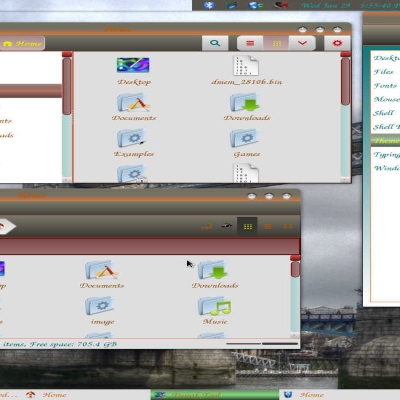Click the Home path button in upper window
This screenshot has width=400, height=400.
point(23,43)
